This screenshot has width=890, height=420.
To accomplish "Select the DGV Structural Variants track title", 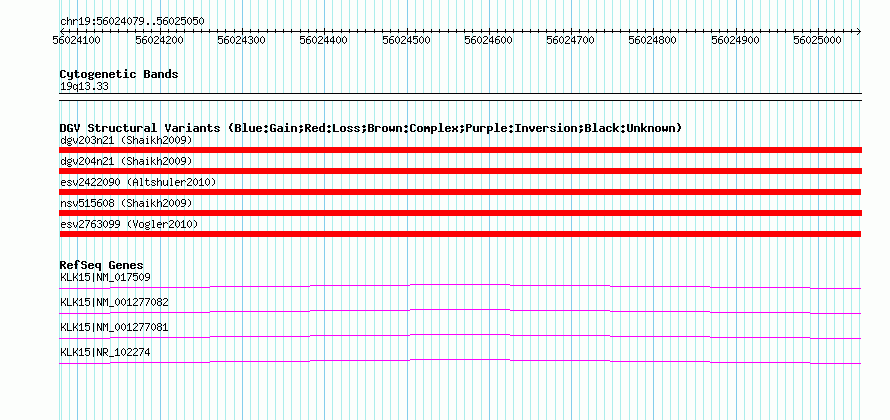I will (371, 128).
